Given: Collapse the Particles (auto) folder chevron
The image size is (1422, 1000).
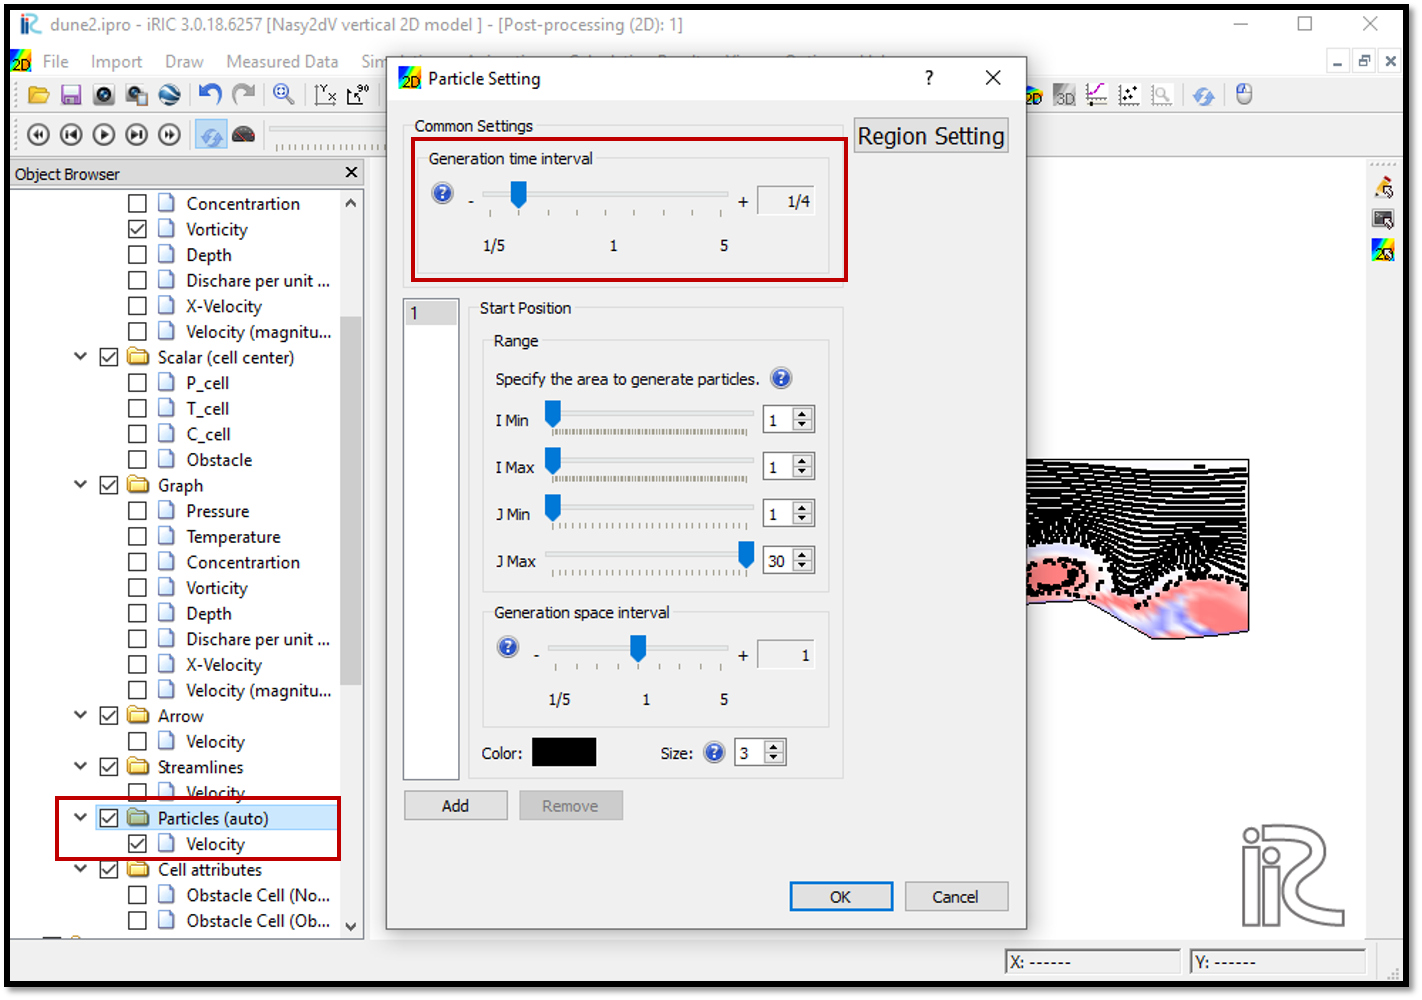Looking at the screenshot, I should (81, 817).
